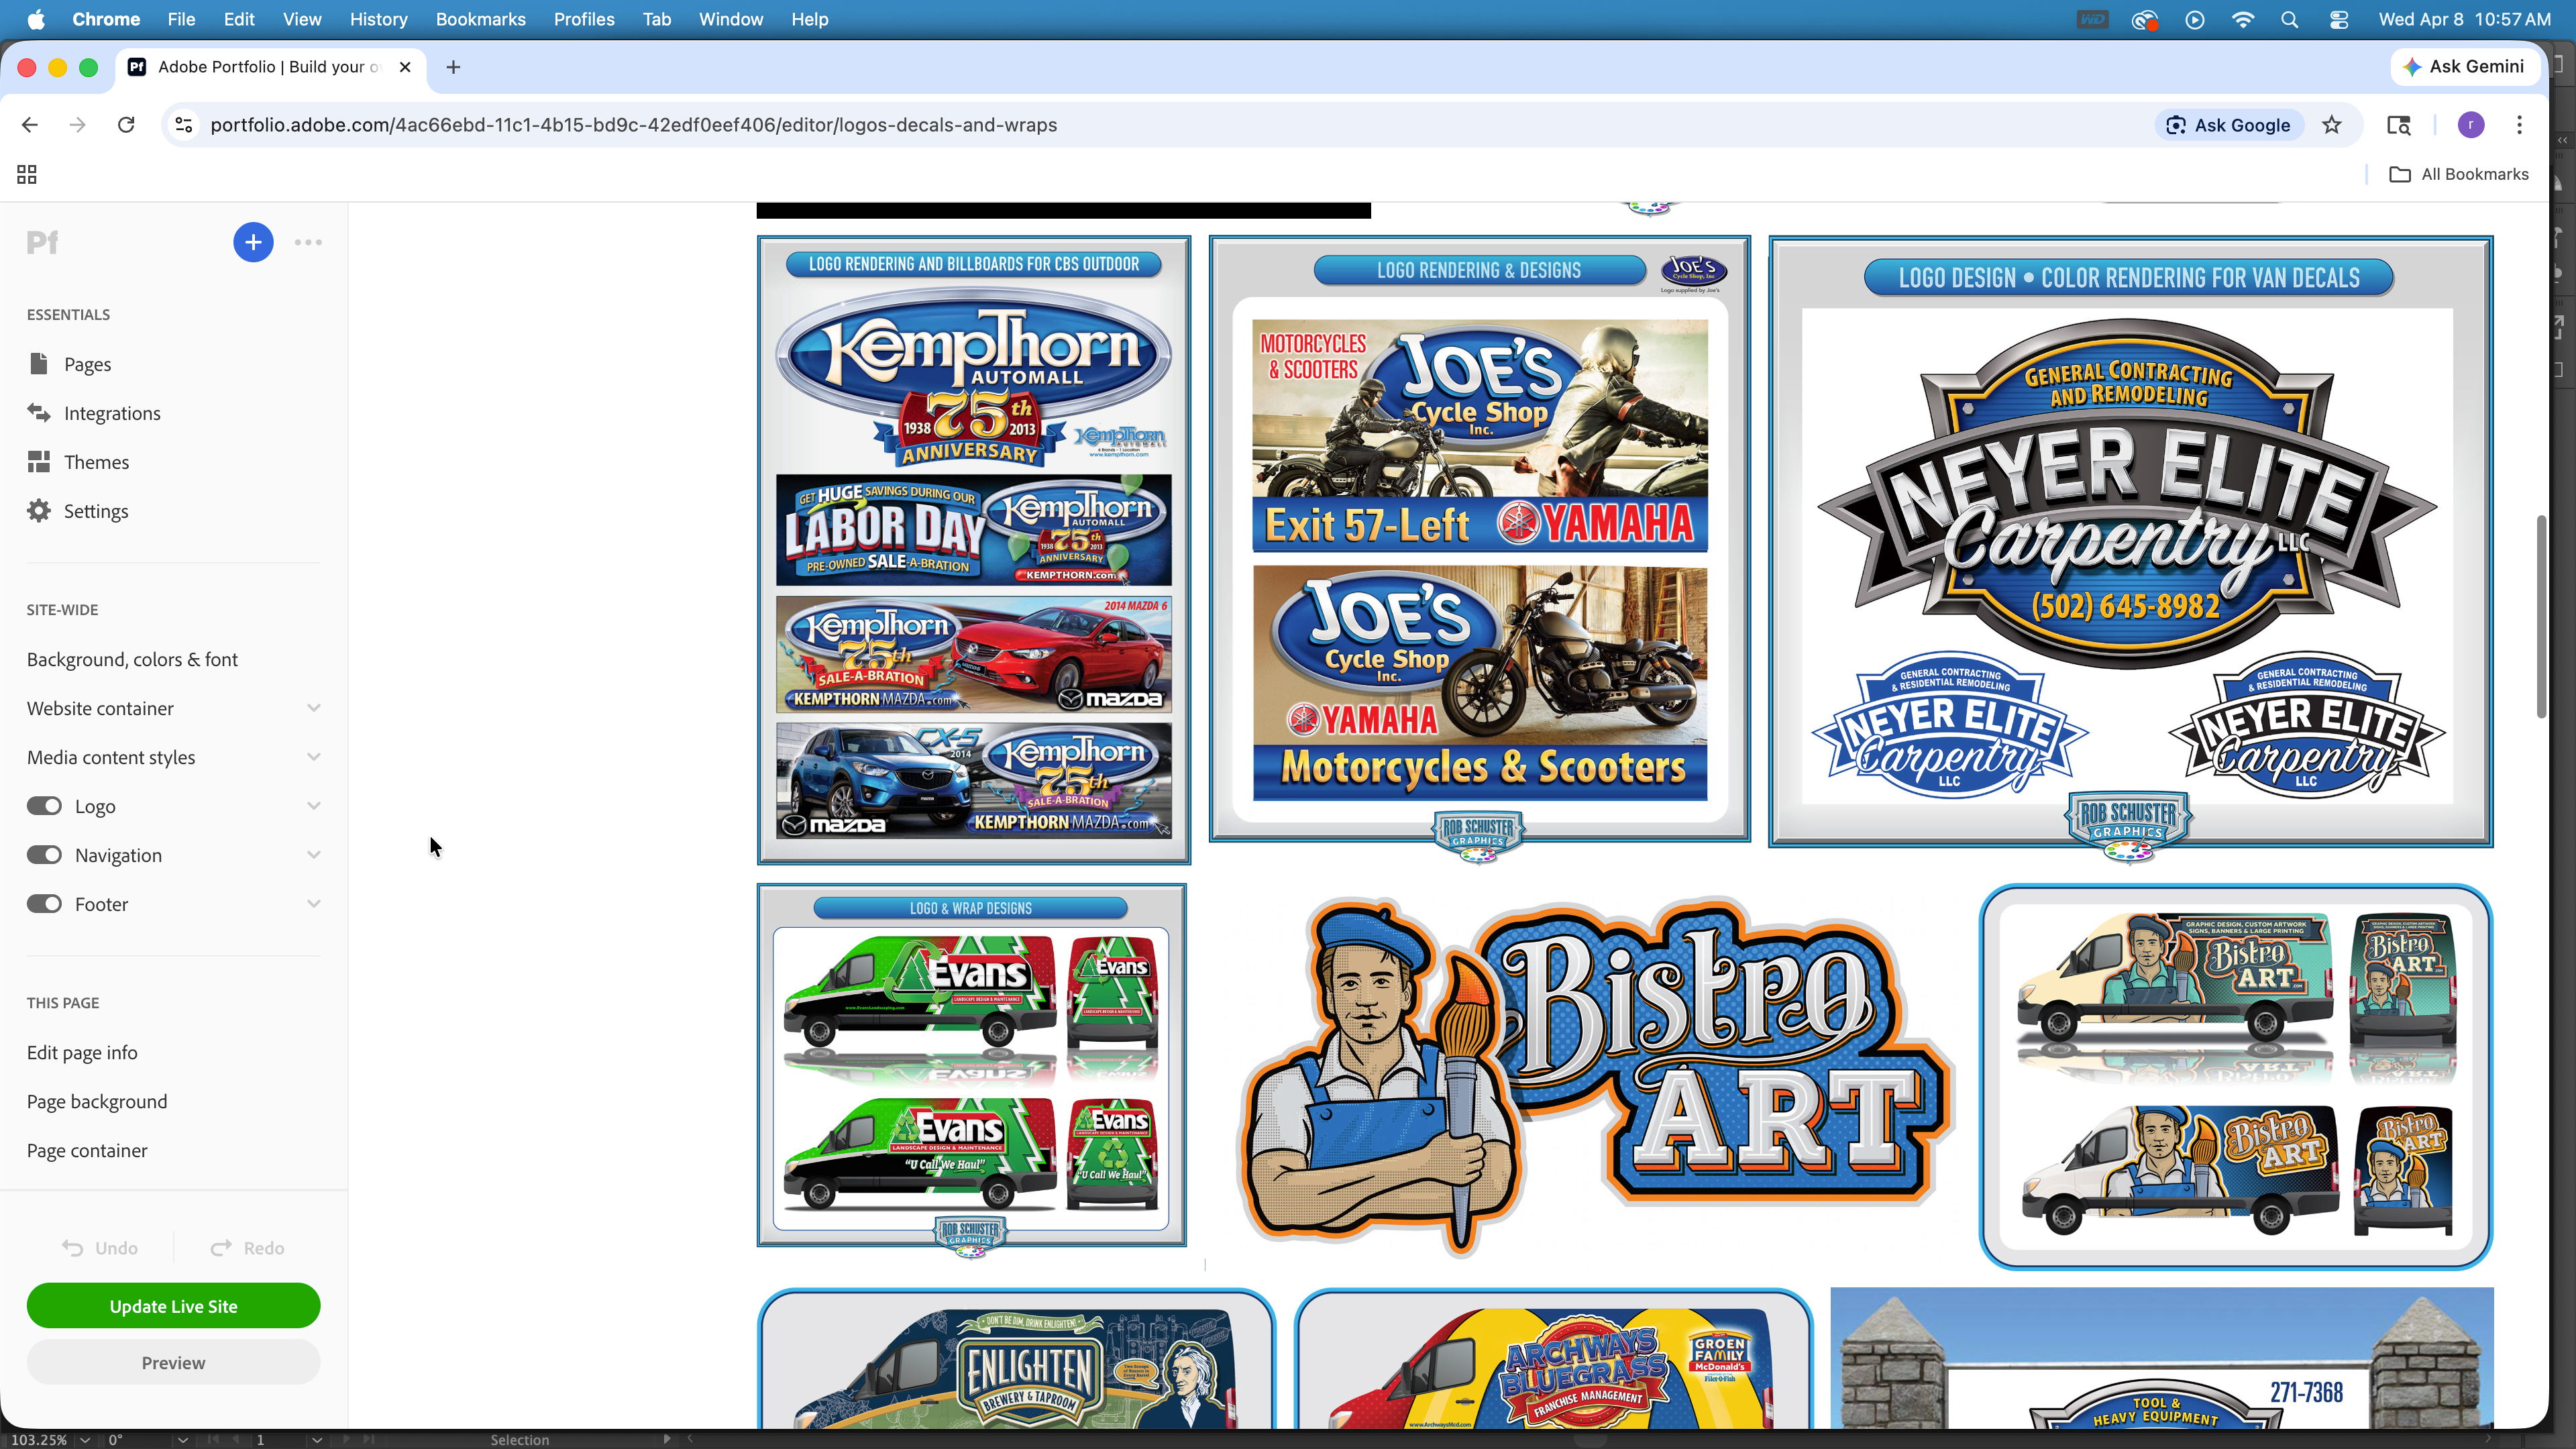The width and height of the screenshot is (2576, 1449).
Task: Click the Pages sidebar icon
Action: (39, 364)
